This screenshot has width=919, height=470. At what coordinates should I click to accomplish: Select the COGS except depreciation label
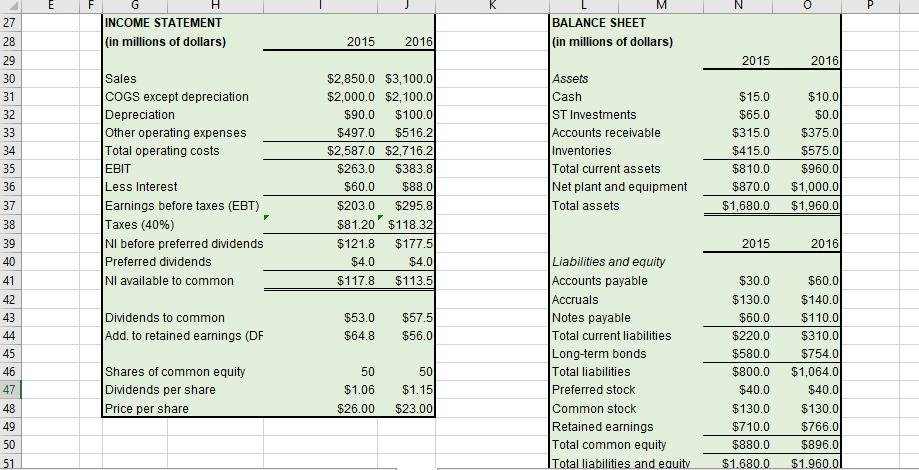click(x=176, y=97)
